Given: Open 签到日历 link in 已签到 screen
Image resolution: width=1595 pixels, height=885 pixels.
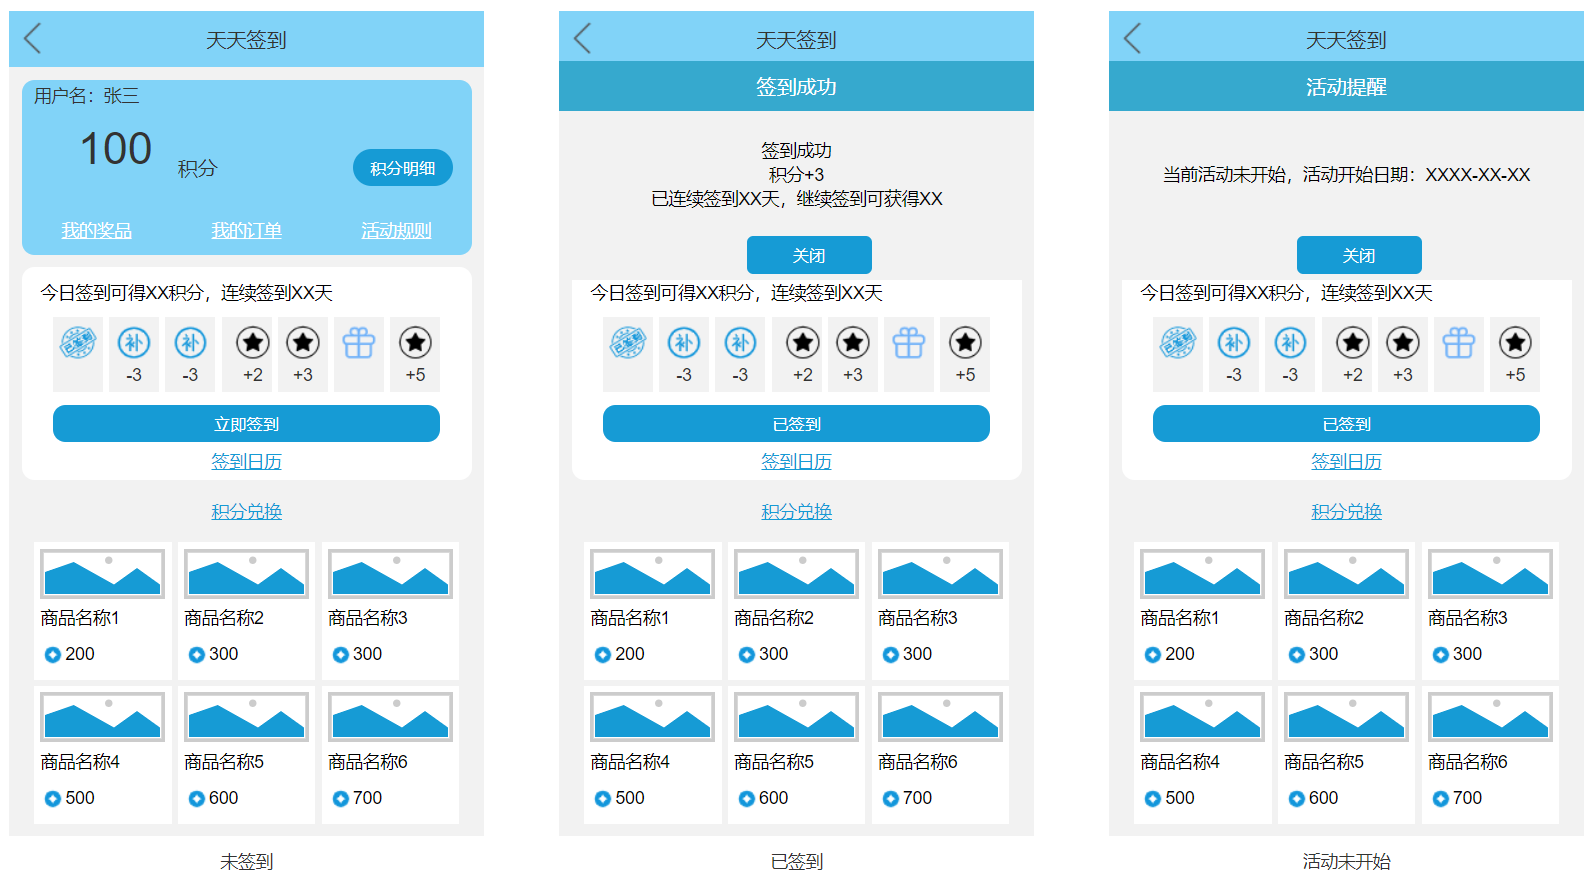Looking at the screenshot, I should click(796, 462).
